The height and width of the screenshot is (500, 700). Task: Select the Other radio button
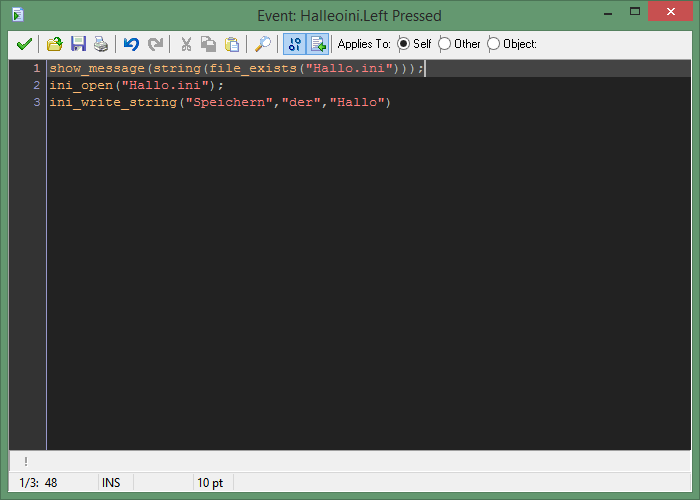tap(445, 44)
